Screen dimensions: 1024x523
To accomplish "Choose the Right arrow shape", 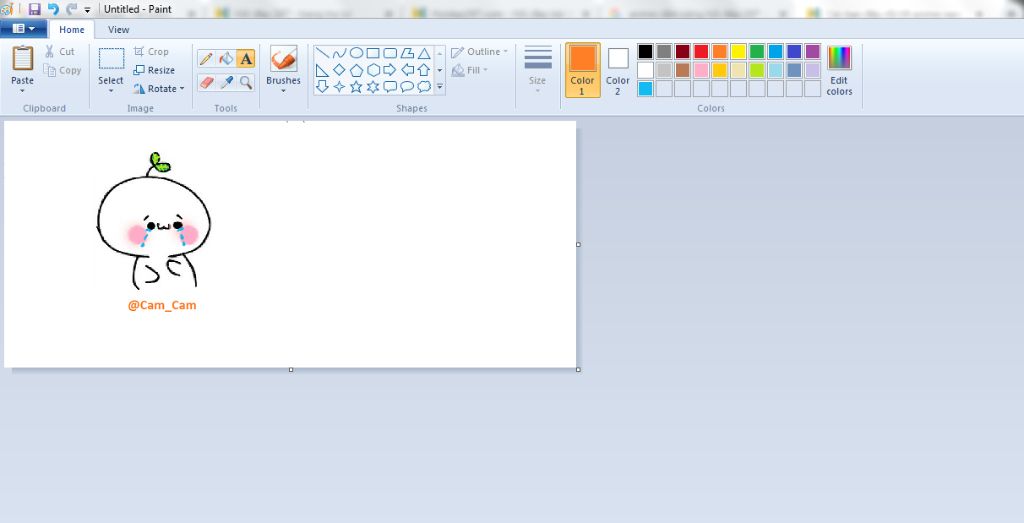I will coord(390,70).
